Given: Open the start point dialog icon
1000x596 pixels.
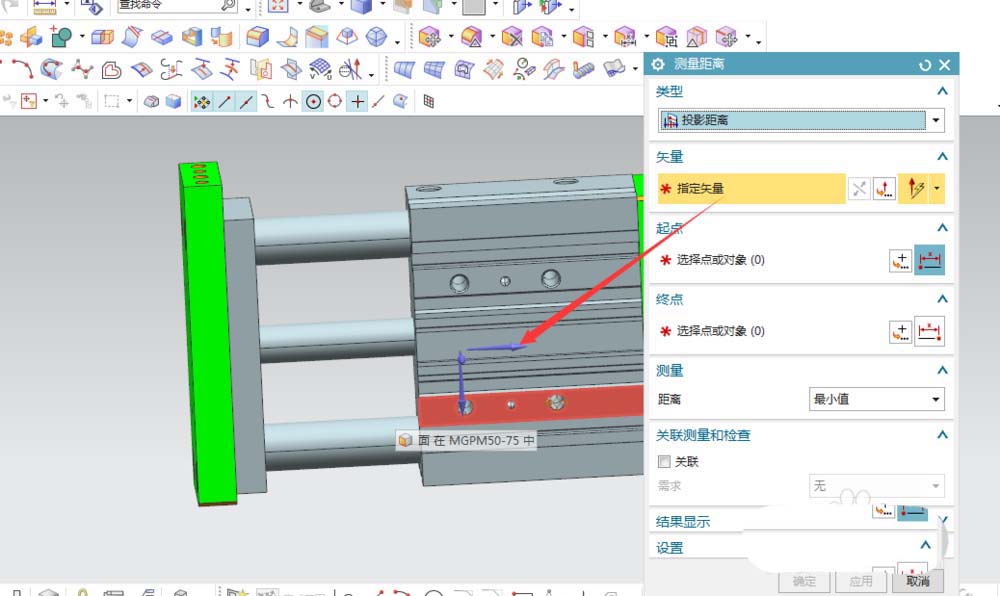Looking at the screenshot, I should tap(901, 260).
